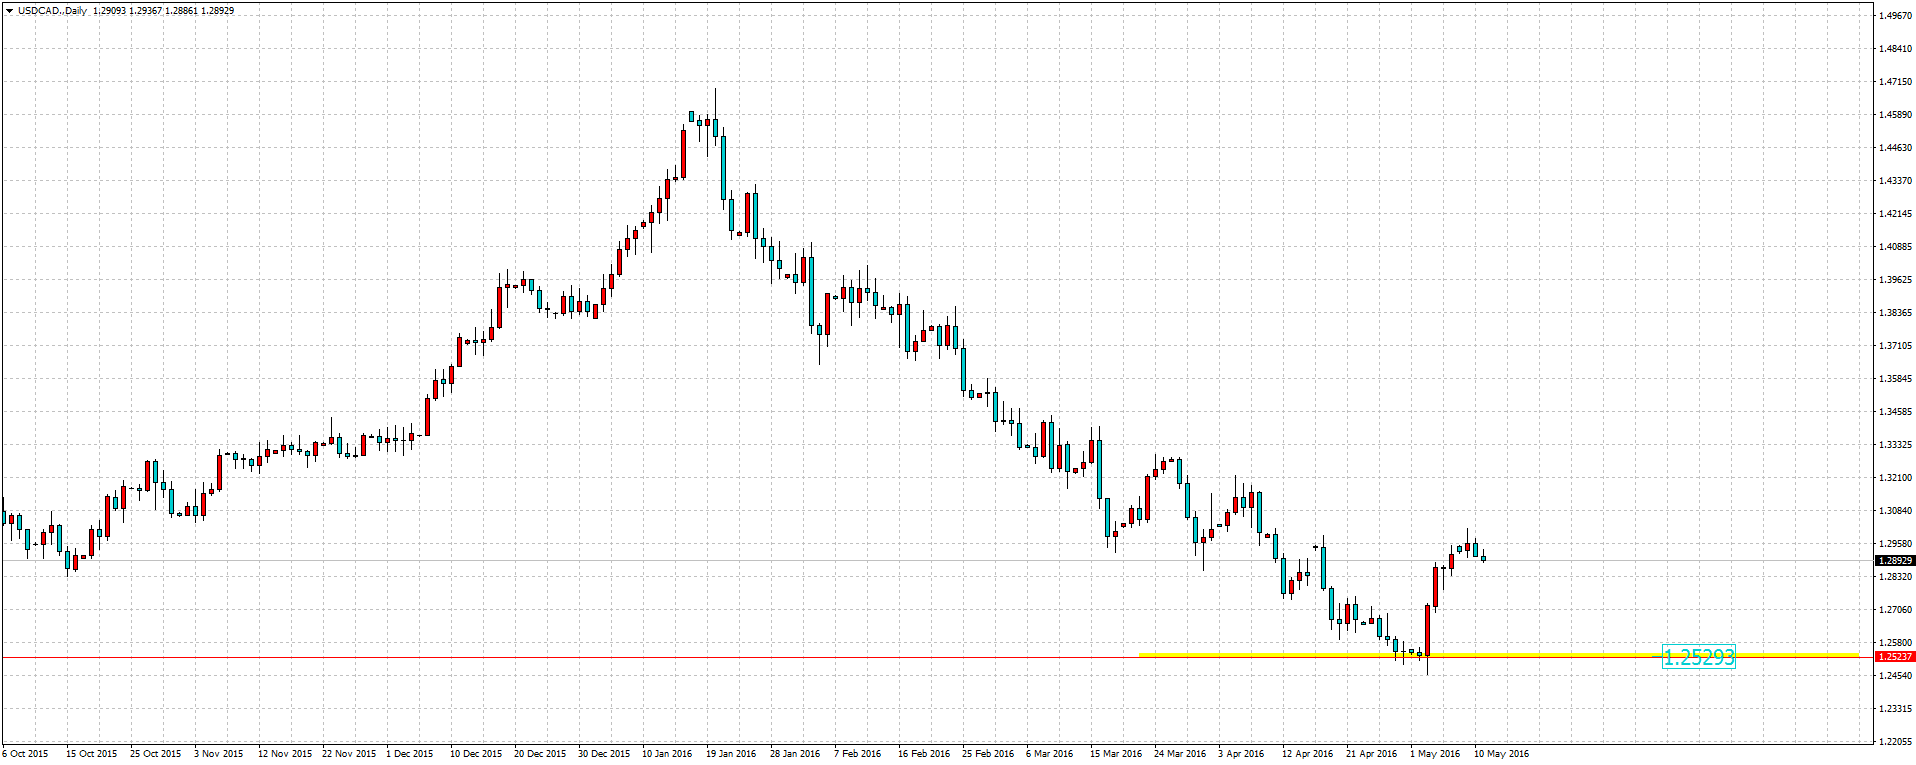The width and height of the screenshot is (1916, 765).
Task: Click the 1 Dec 2015 date label
Action: point(410,754)
